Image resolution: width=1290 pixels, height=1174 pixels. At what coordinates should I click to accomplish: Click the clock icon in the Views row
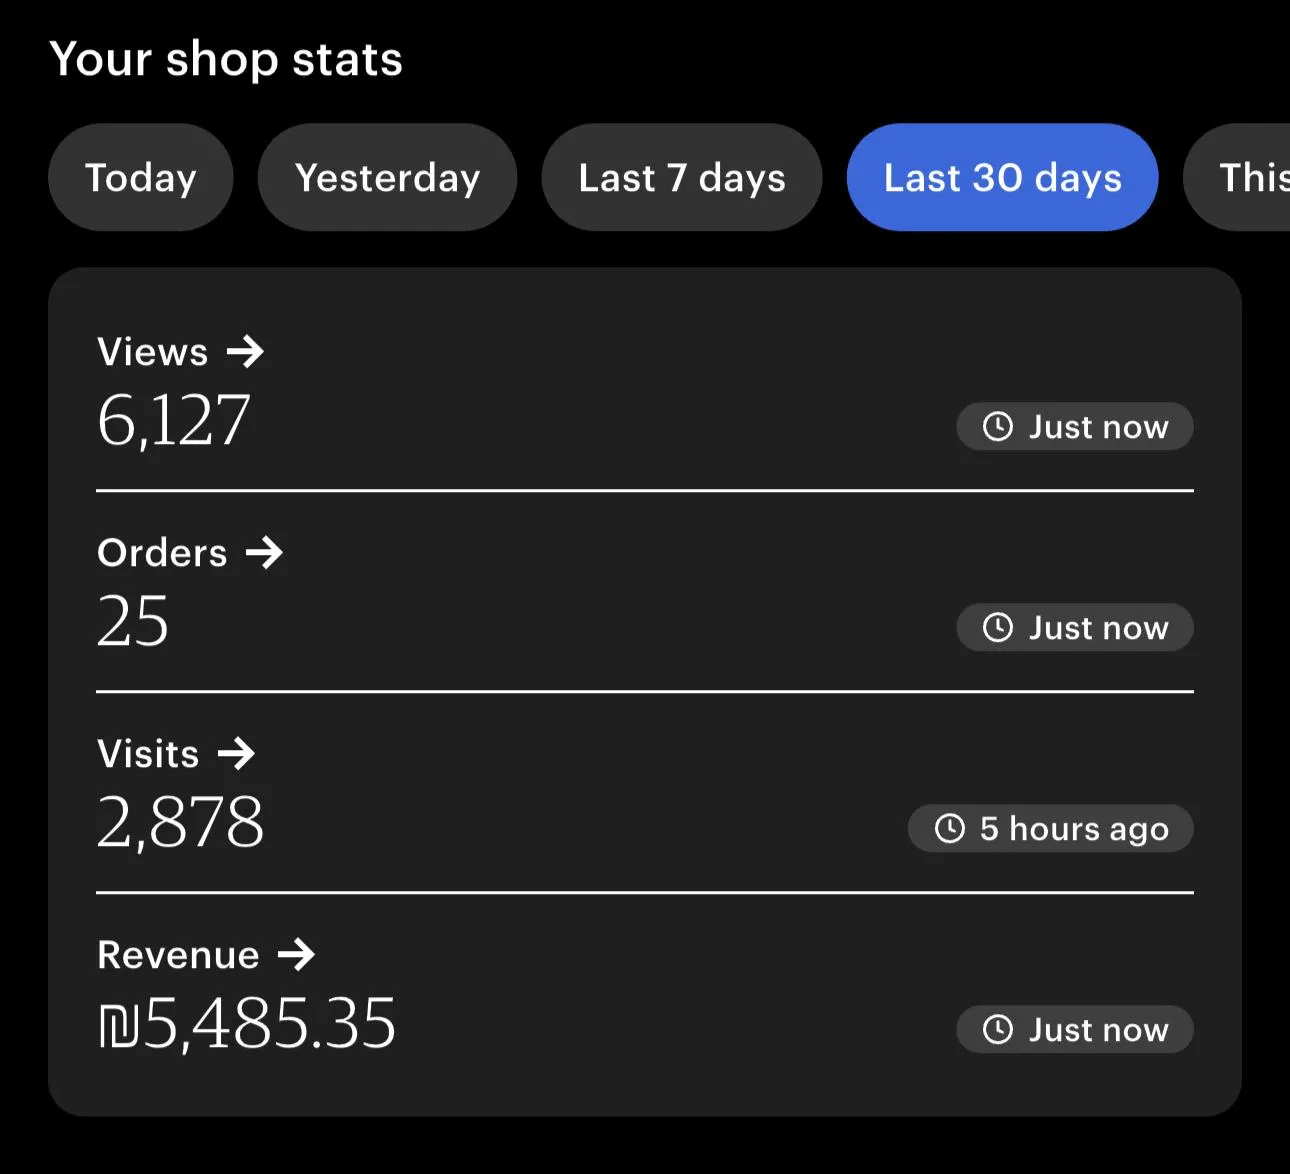(998, 427)
